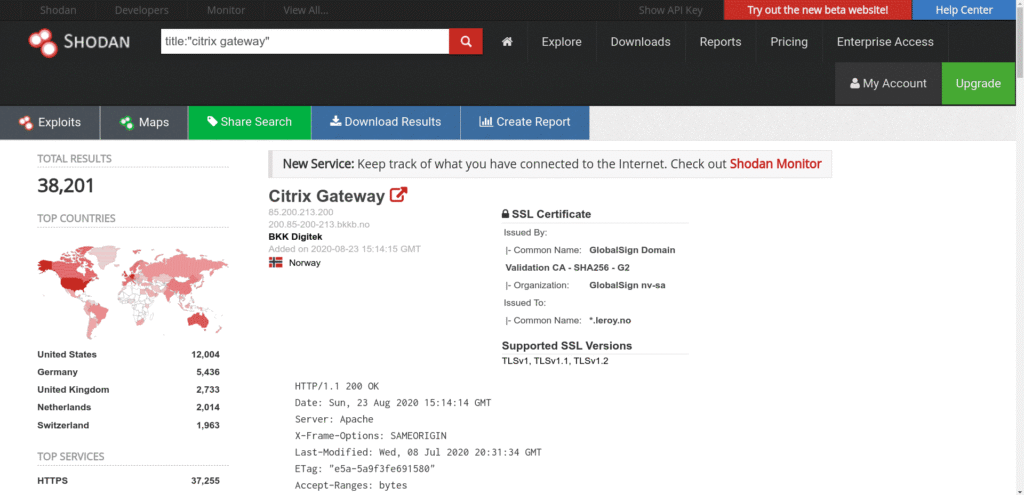Filter by United Kingdom country
1024x495 pixels.
pyautogui.click(x=73, y=390)
